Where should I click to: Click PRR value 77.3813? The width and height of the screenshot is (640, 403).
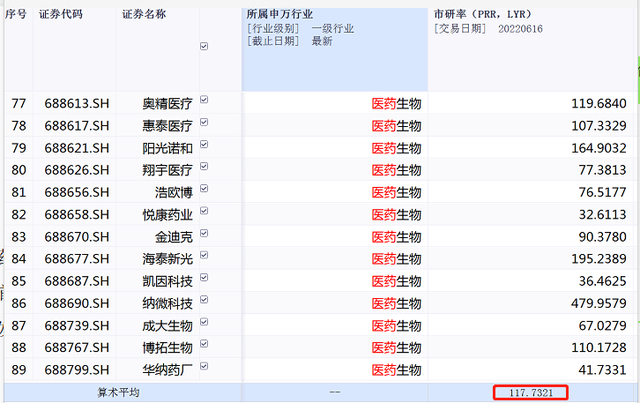click(602, 170)
